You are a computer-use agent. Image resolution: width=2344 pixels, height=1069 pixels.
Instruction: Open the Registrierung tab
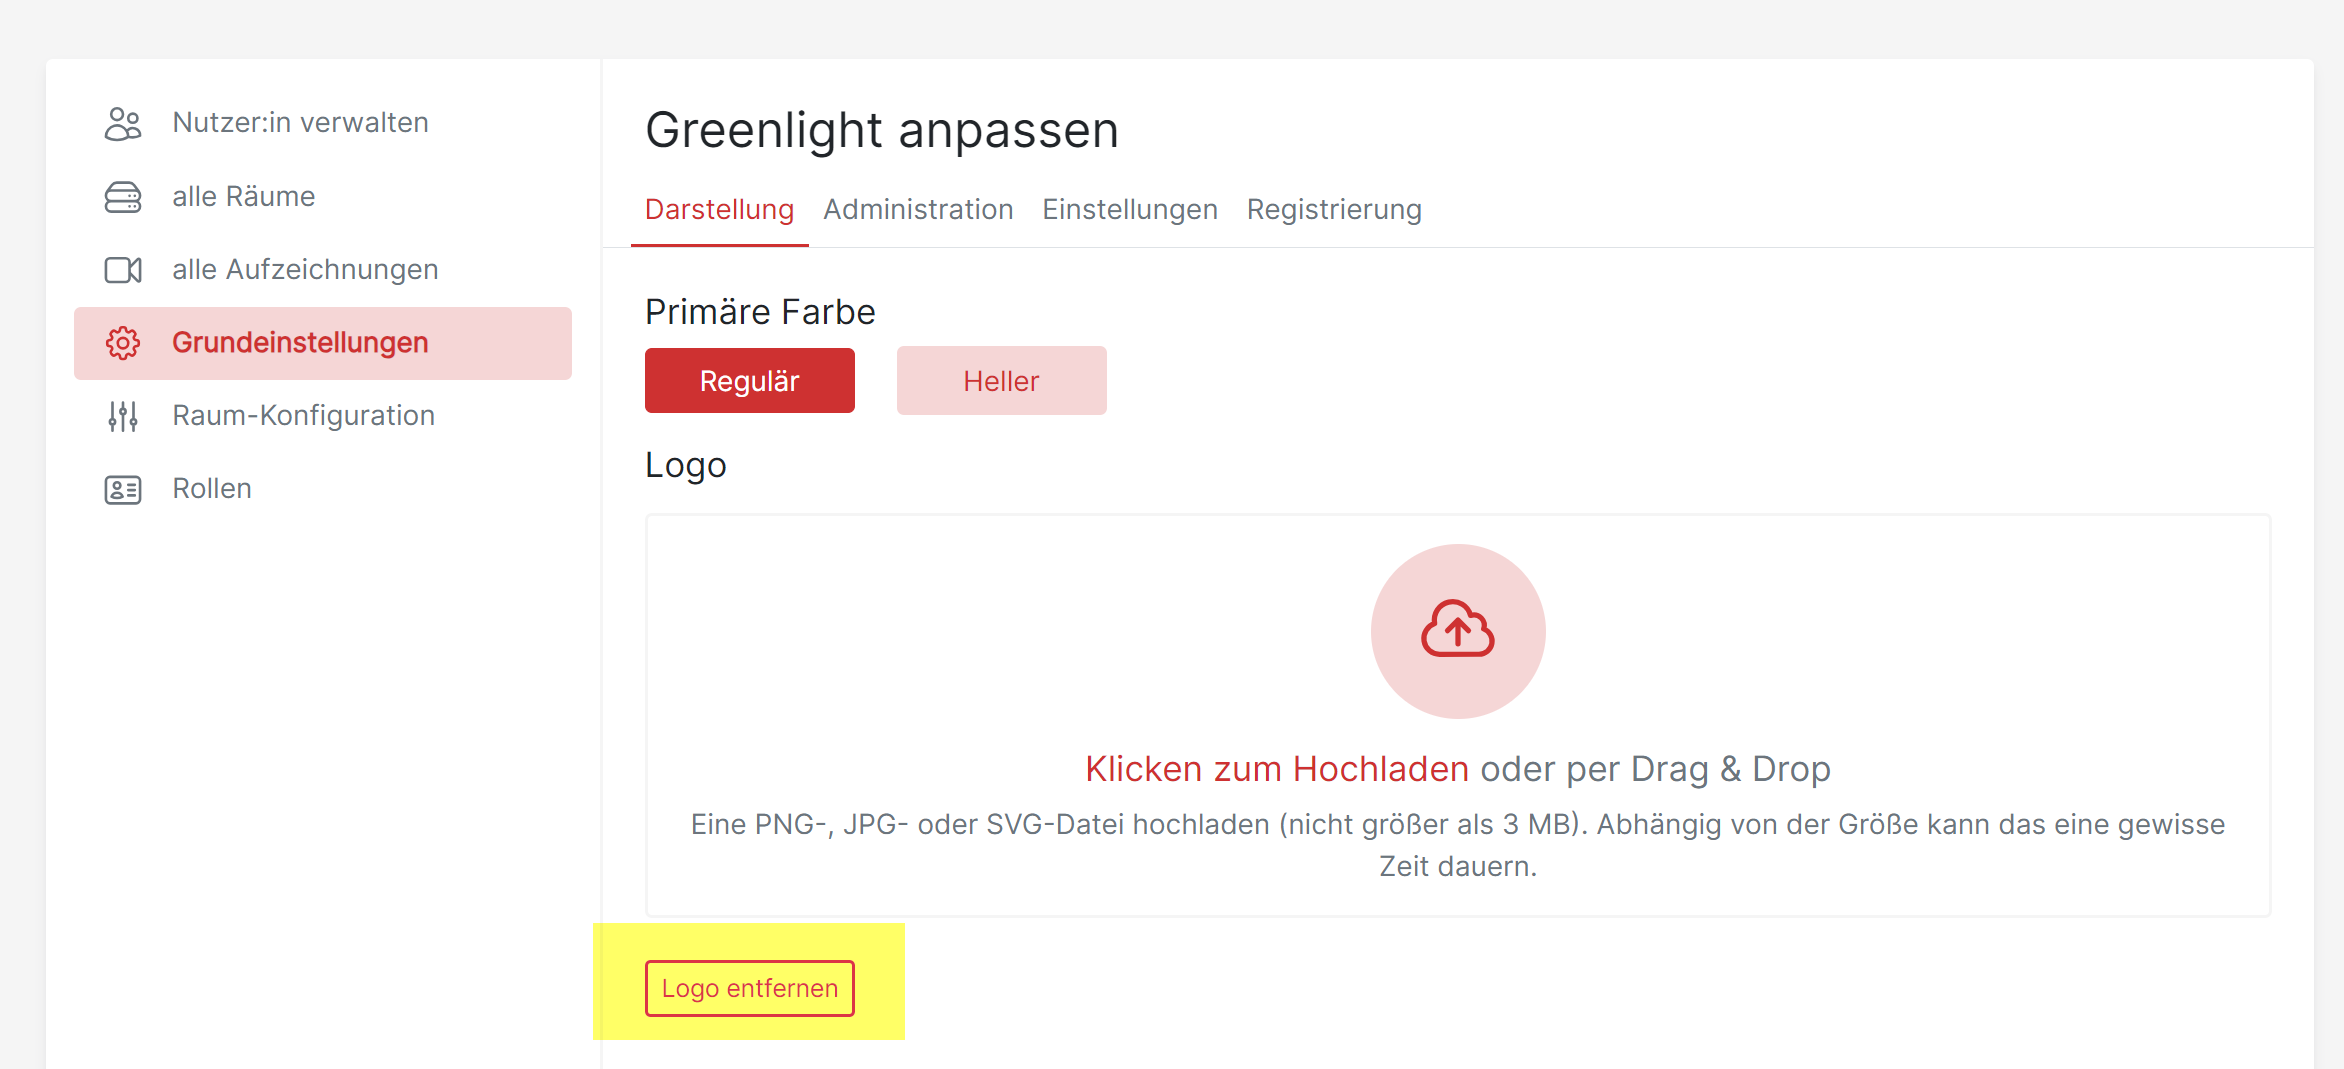(1334, 209)
